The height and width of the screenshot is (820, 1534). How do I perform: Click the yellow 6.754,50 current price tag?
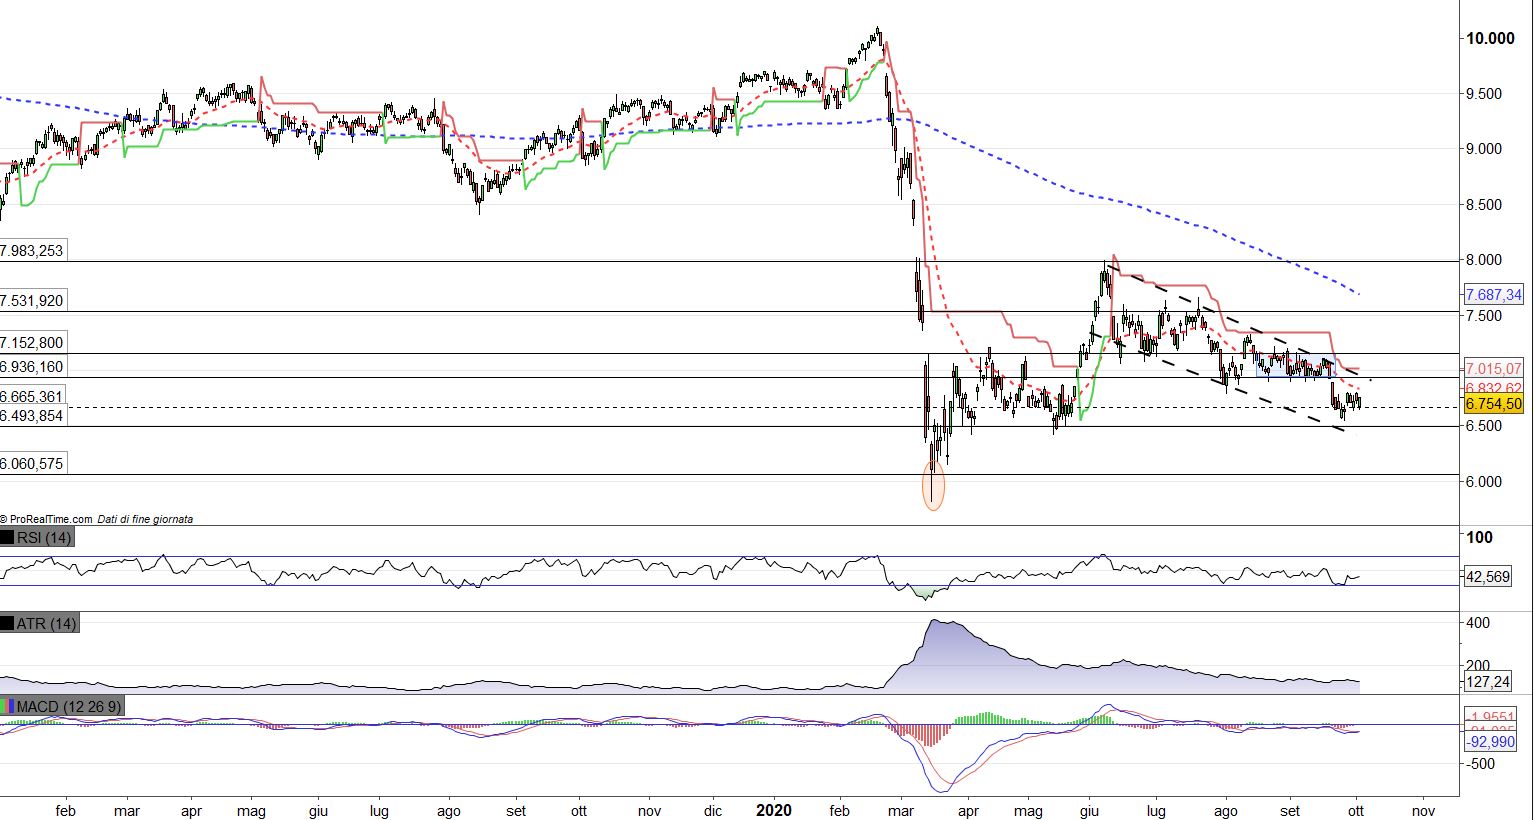1493,404
